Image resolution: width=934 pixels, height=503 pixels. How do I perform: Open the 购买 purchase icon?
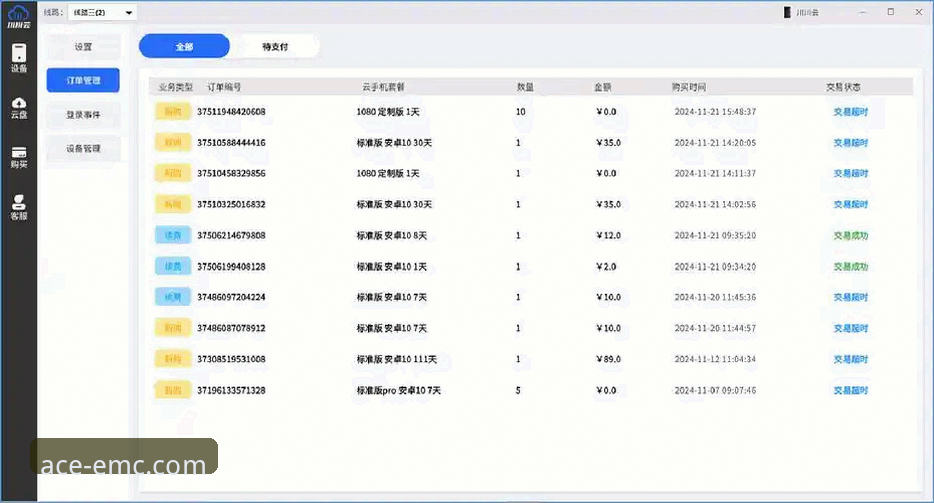[x=18, y=157]
